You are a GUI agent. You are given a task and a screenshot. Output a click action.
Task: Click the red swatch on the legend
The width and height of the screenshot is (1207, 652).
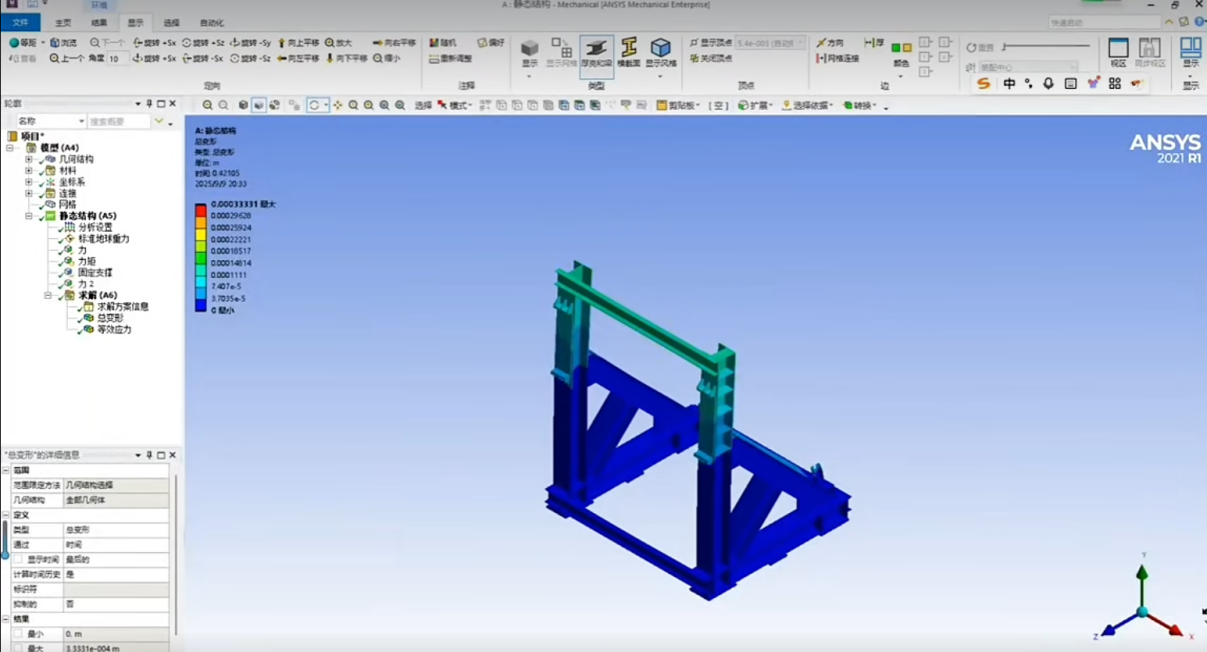[201, 209]
